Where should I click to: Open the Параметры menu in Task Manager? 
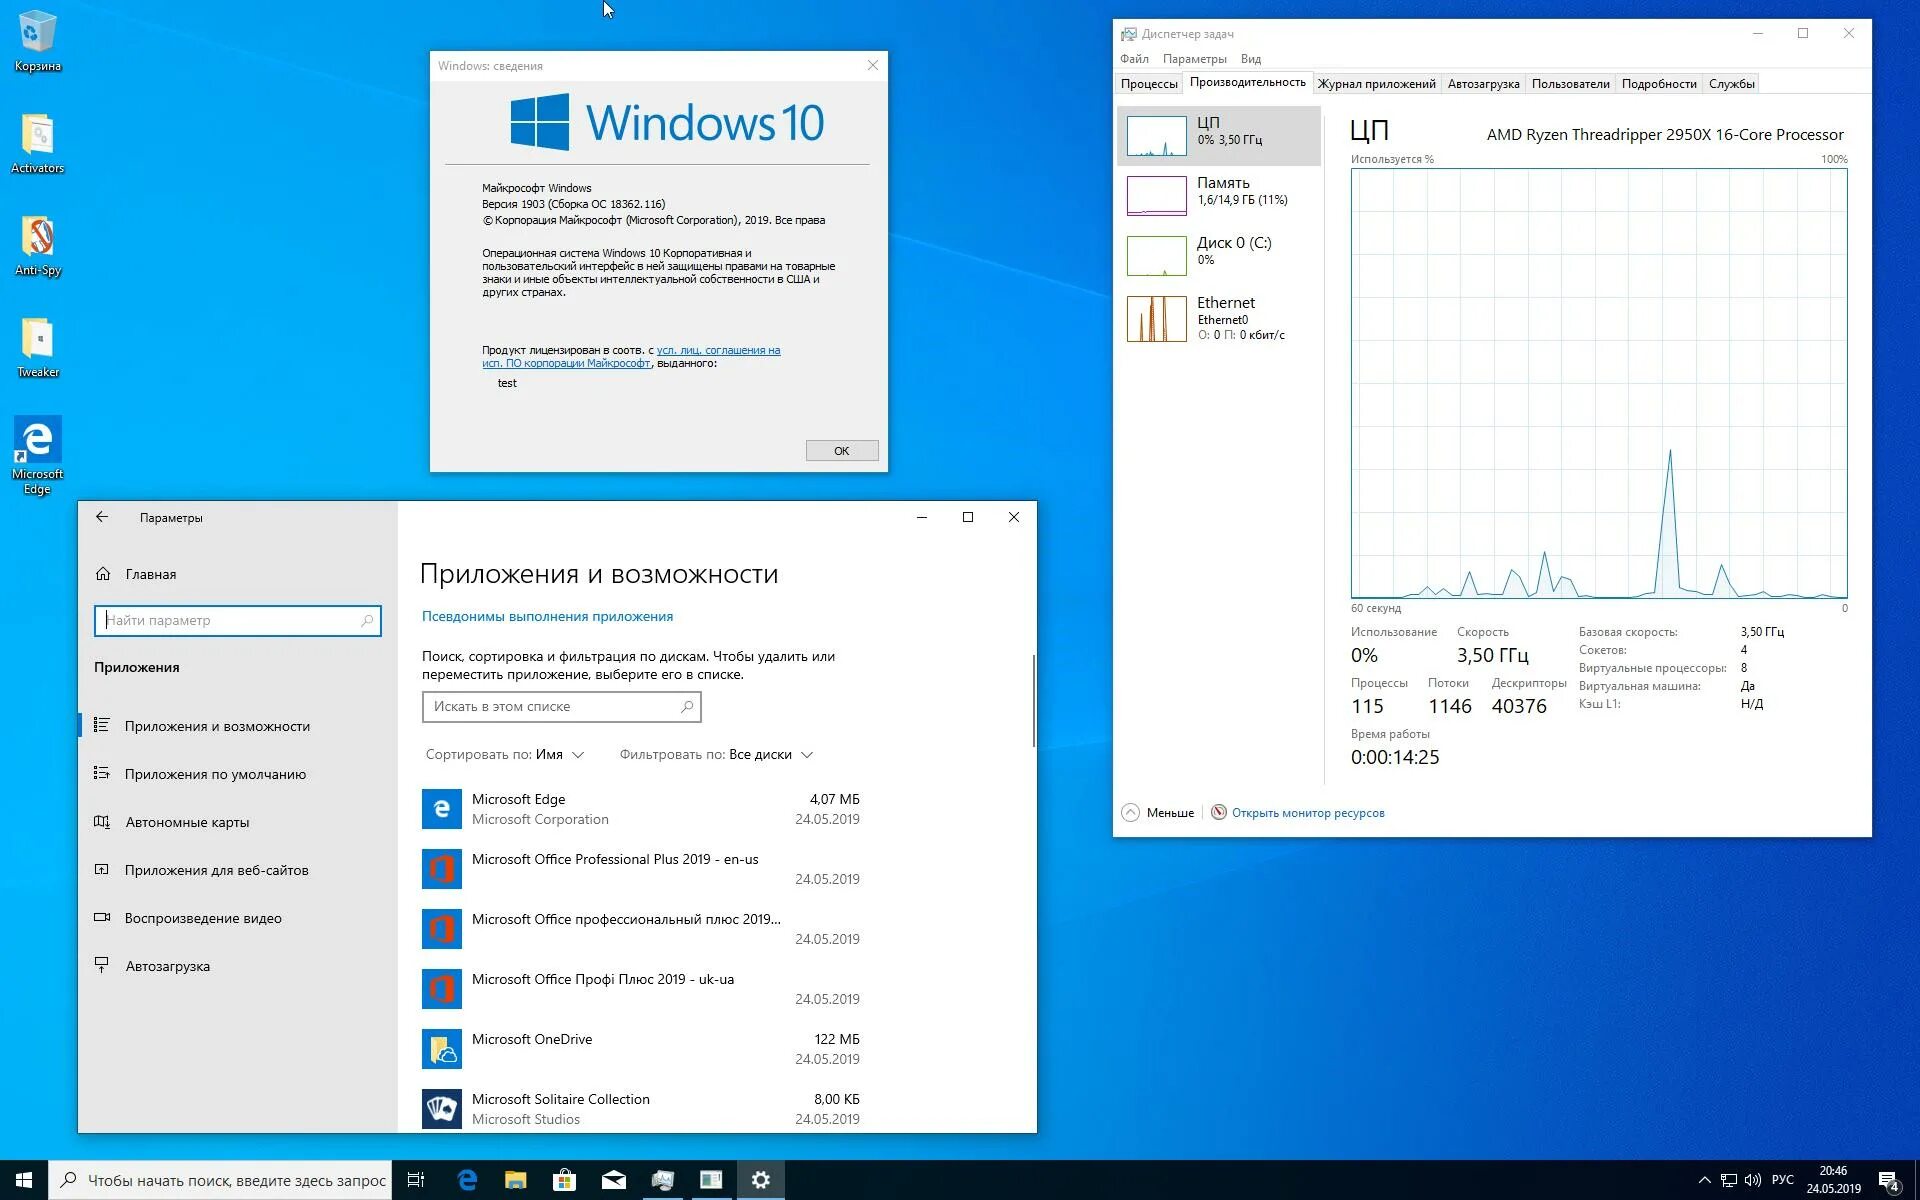(x=1194, y=59)
